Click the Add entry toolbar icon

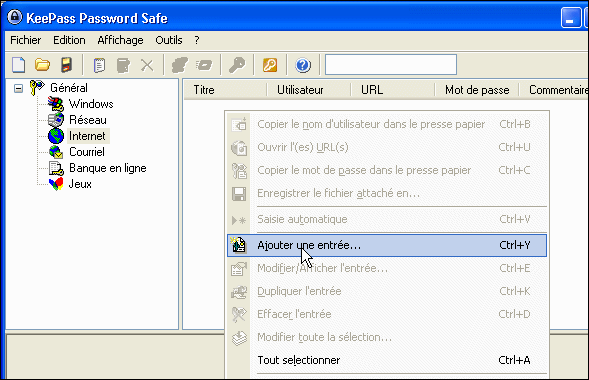click(99, 65)
